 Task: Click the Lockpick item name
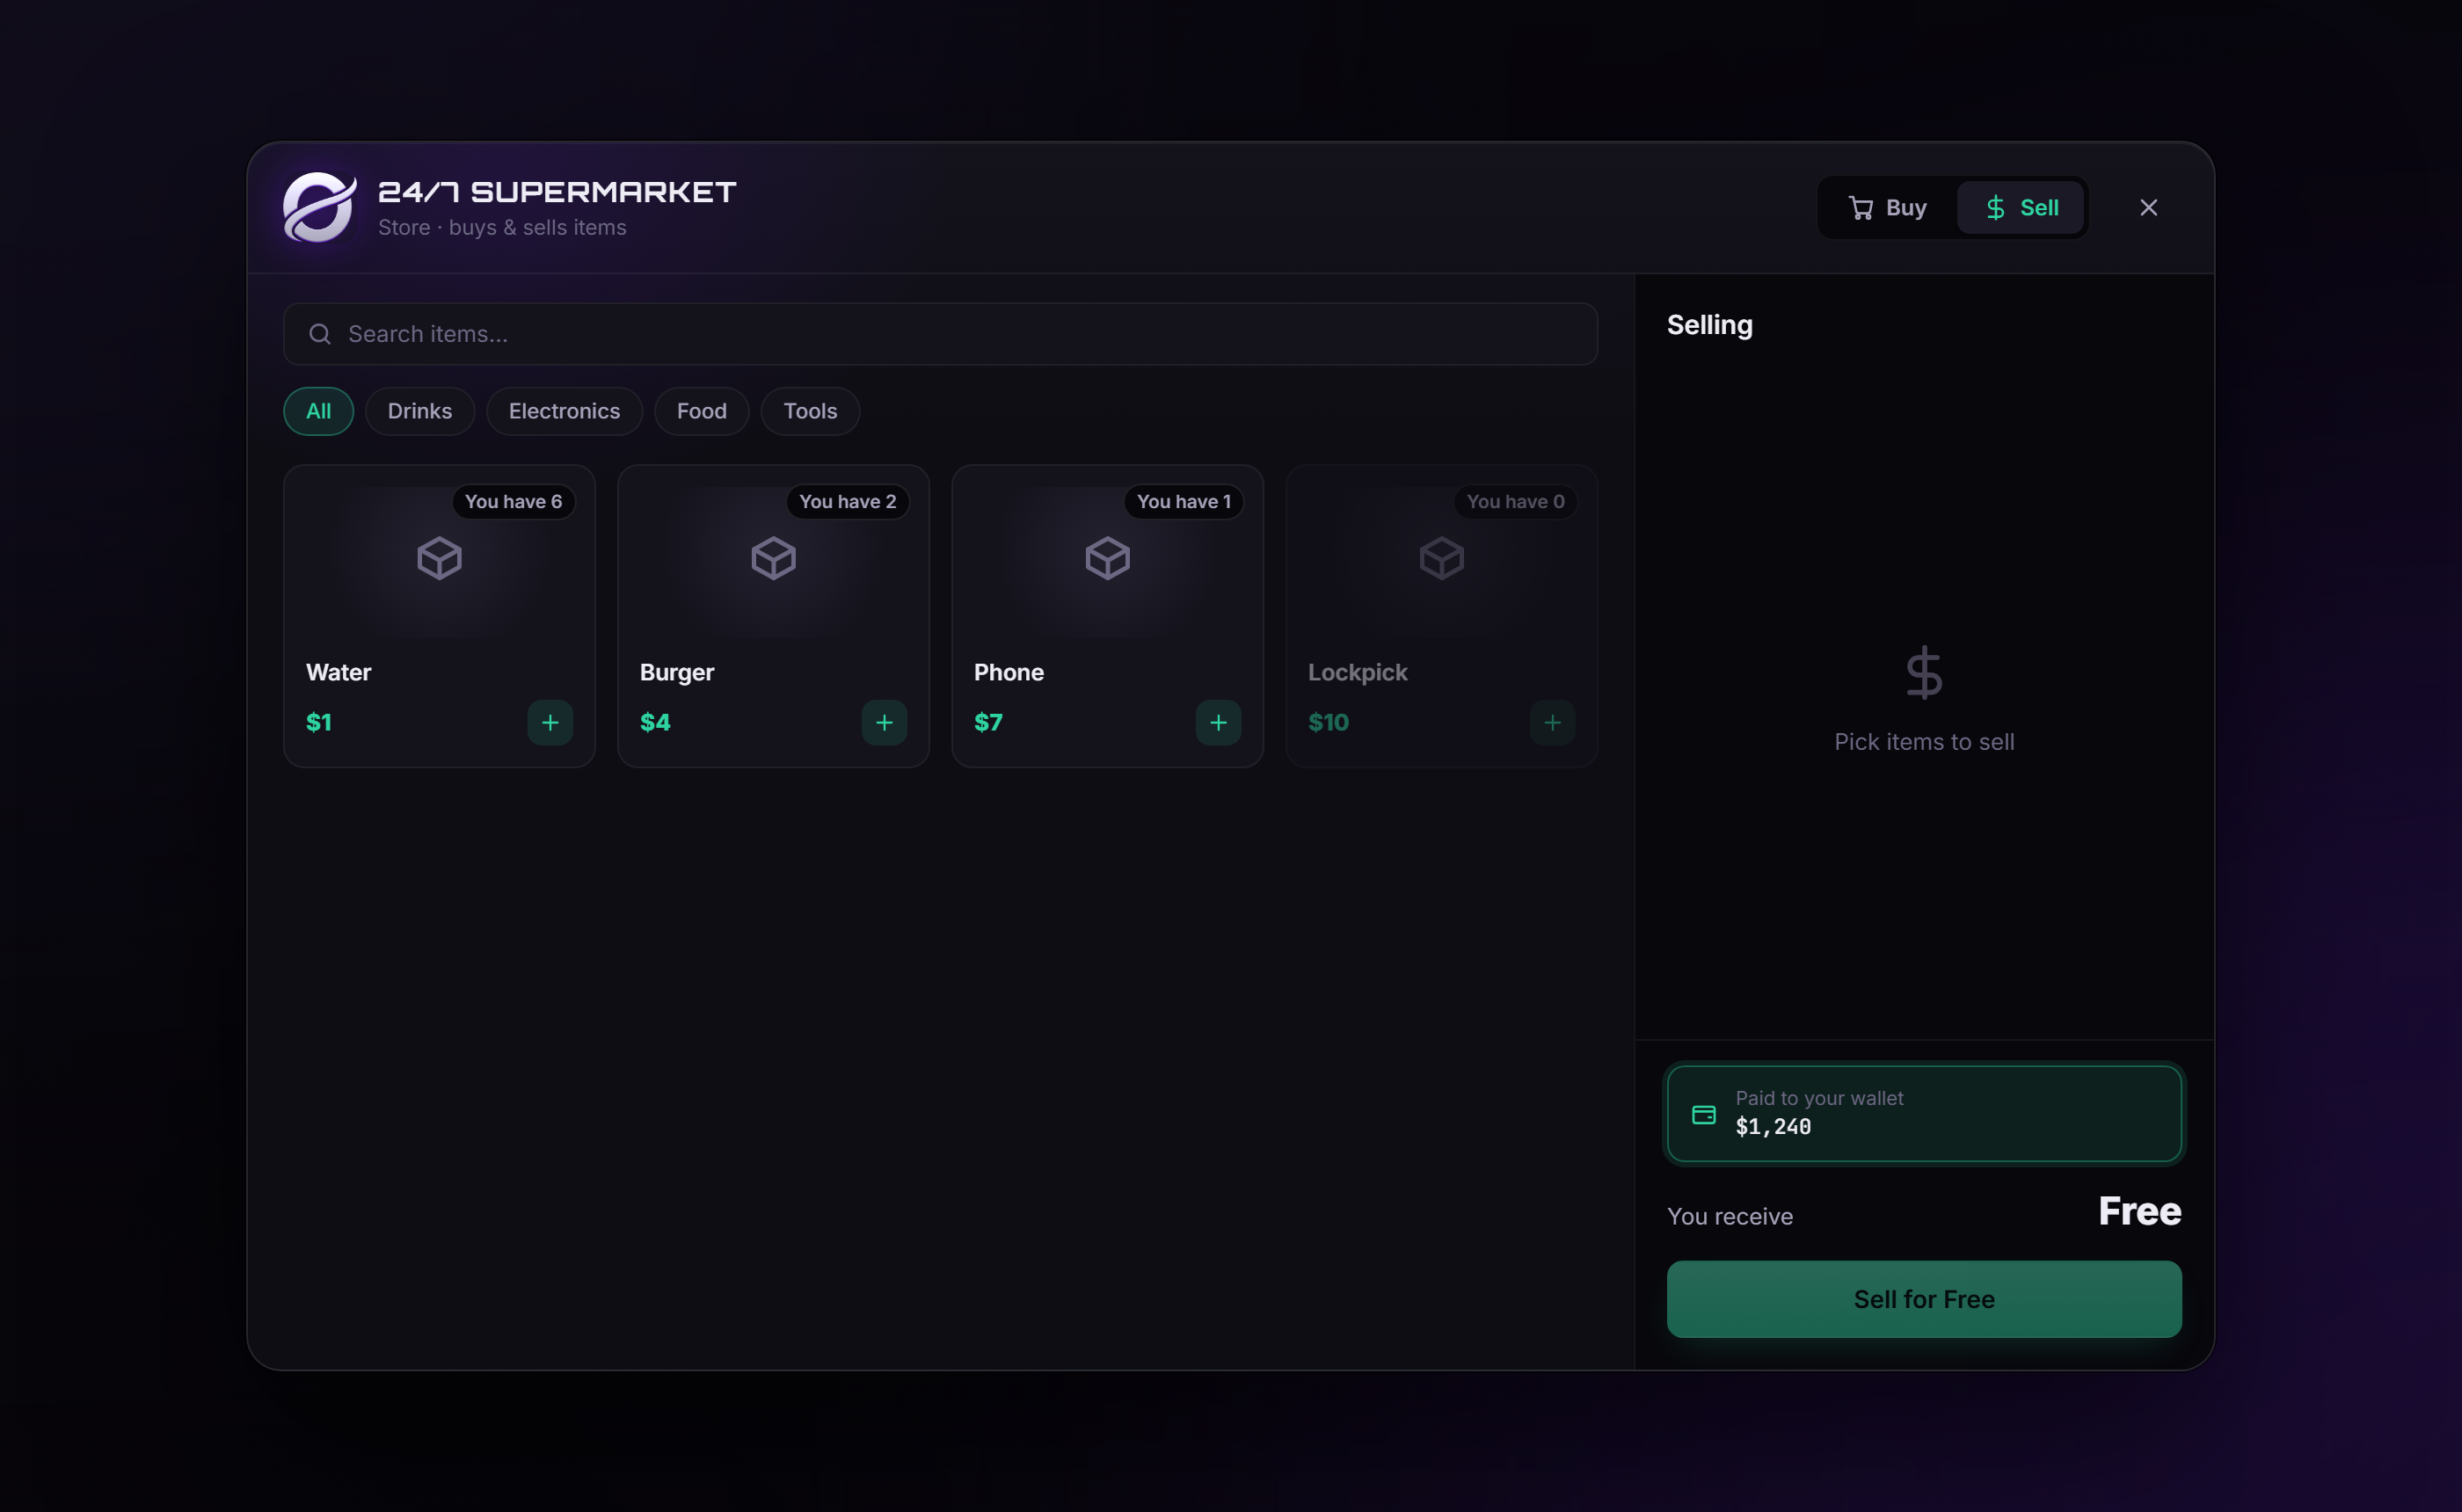point(1357,672)
